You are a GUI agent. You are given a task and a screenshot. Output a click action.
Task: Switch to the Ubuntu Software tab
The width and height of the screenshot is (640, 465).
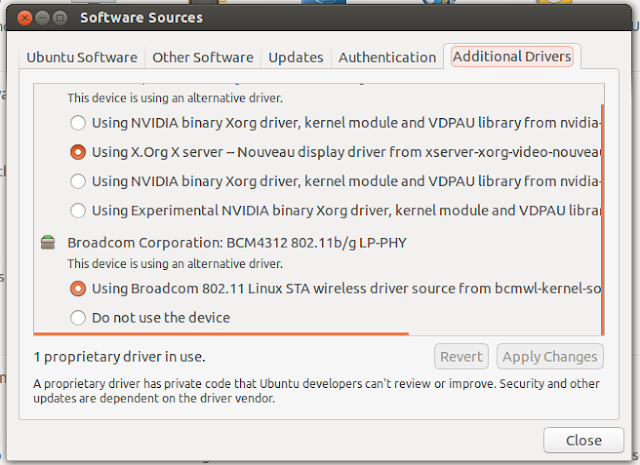pyautogui.click(x=82, y=57)
